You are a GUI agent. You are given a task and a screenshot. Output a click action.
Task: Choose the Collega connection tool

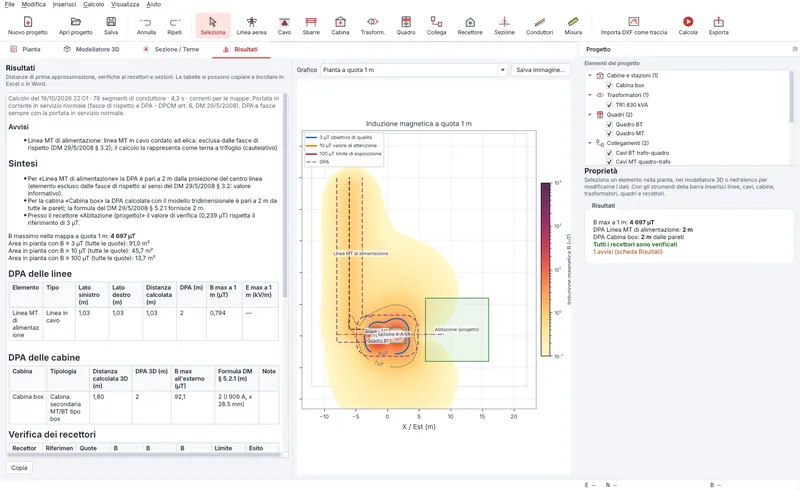click(x=436, y=26)
